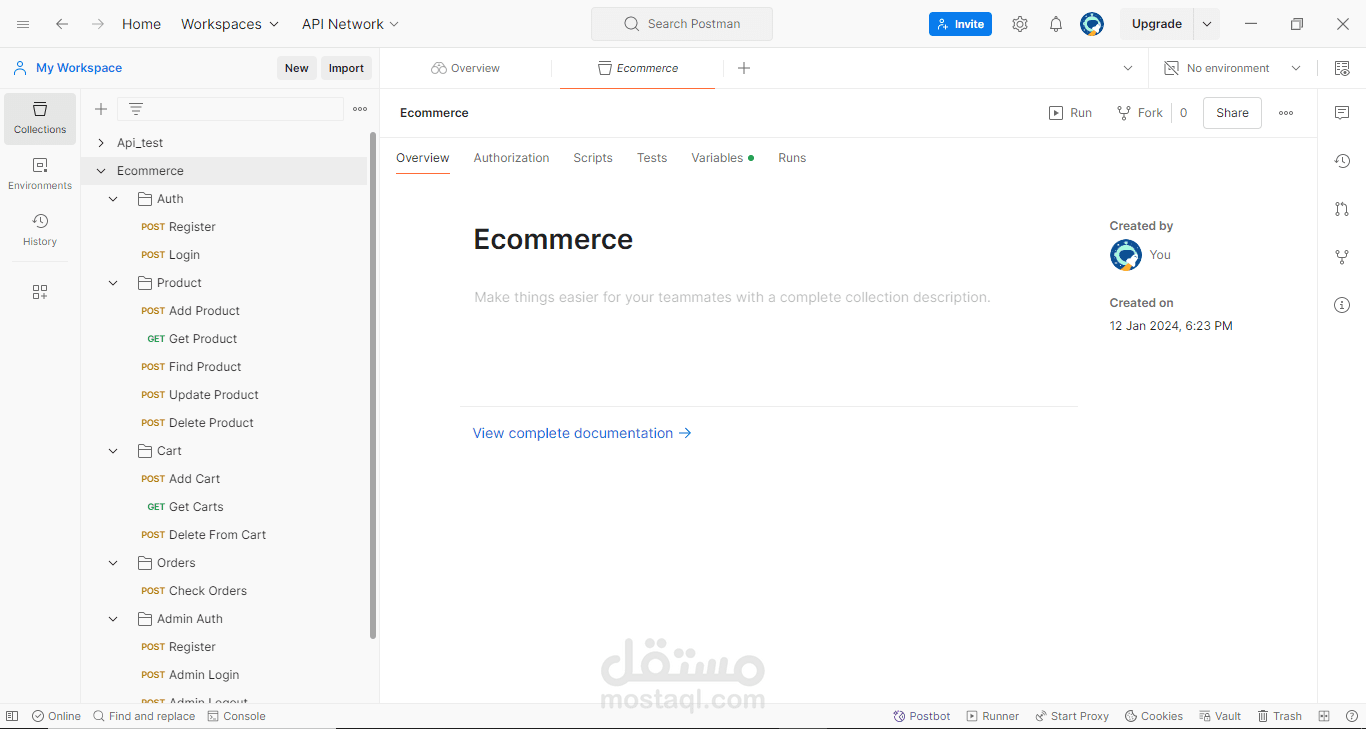Image resolution: width=1366 pixels, height=729 pixels.
Task: Go back with the left arrow
Action: coord(62,24)
